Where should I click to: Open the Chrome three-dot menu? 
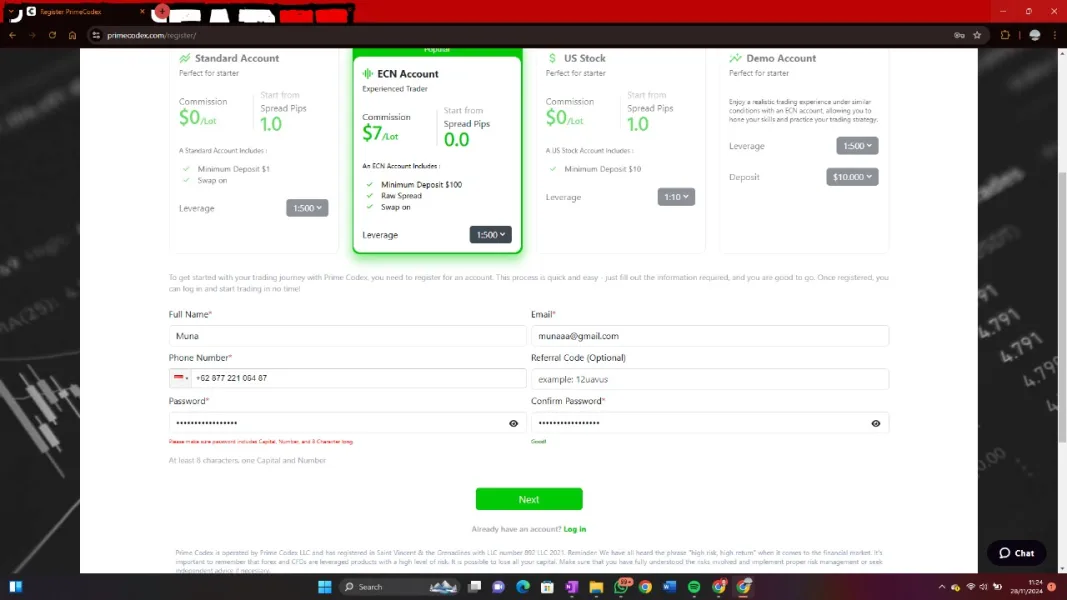[x=1055, y=35]
